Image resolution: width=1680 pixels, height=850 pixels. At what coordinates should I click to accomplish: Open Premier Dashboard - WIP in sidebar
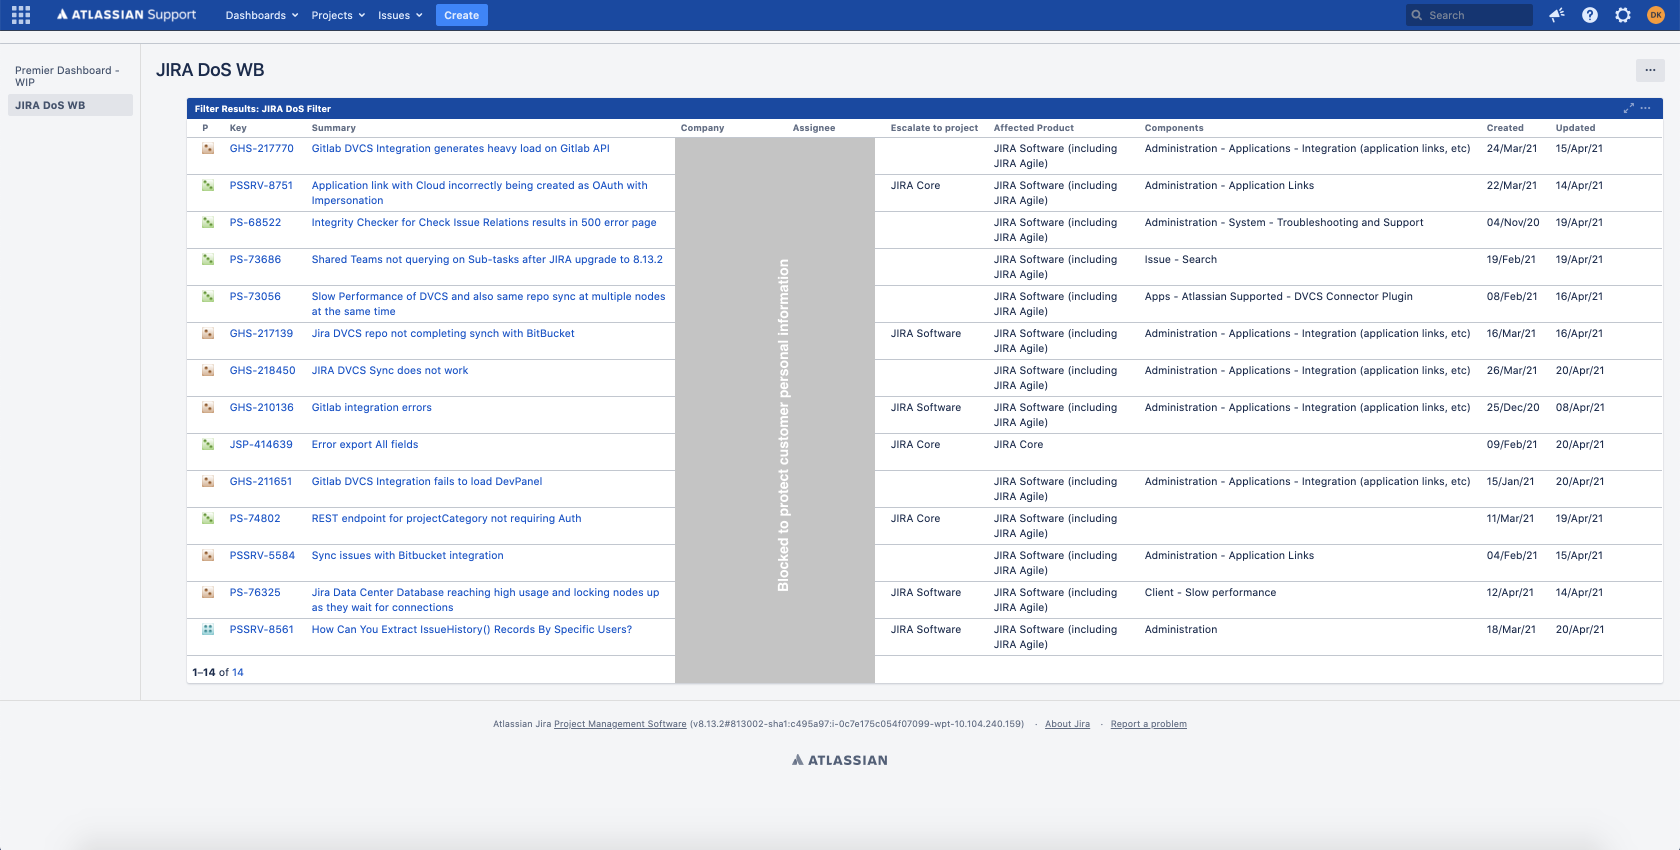click(69, 76)
